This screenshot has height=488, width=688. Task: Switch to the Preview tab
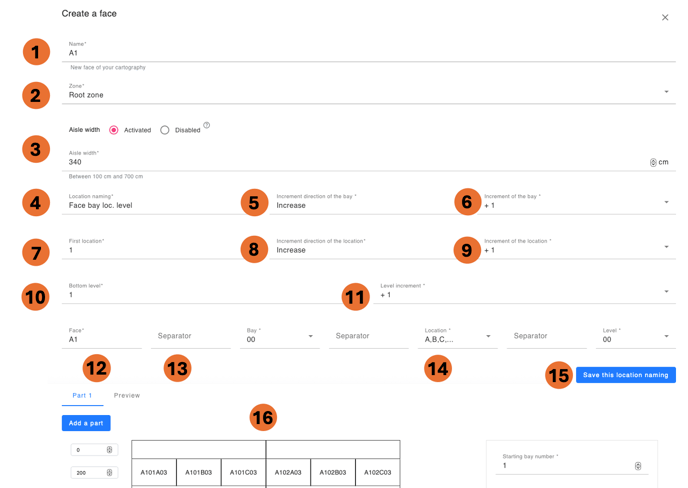point(127,396)
